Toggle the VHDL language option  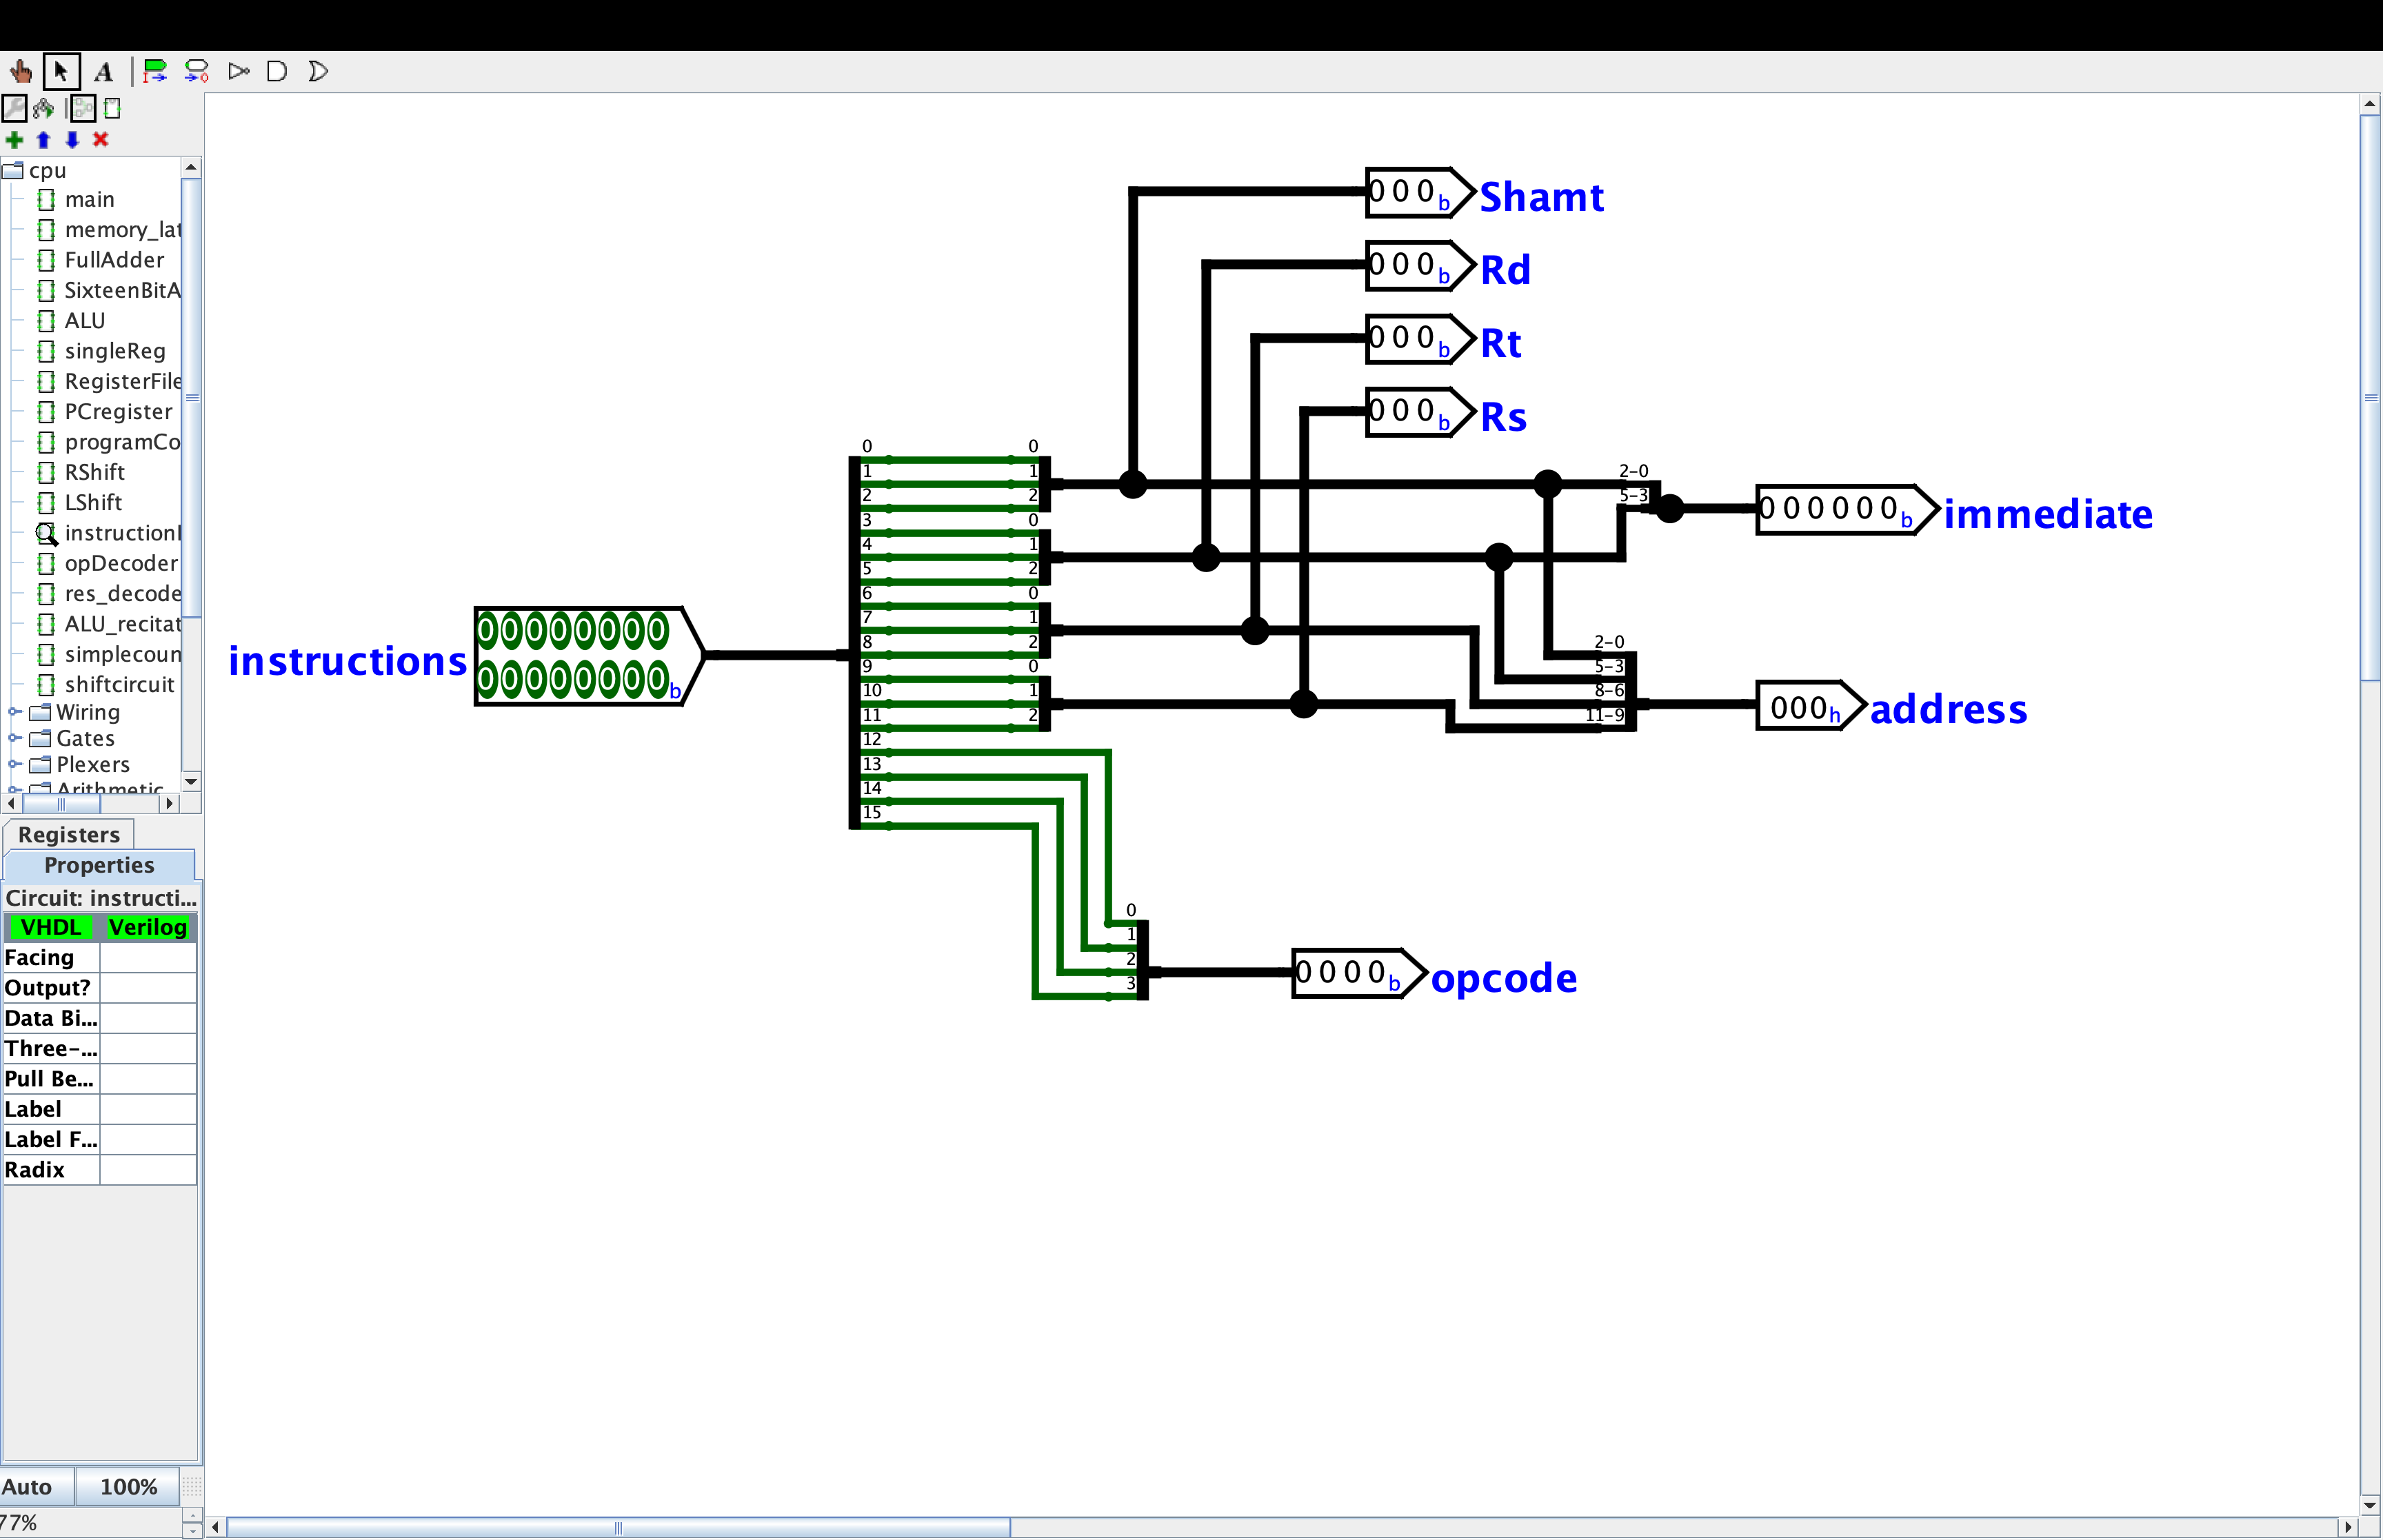click(x=50, y=928)
